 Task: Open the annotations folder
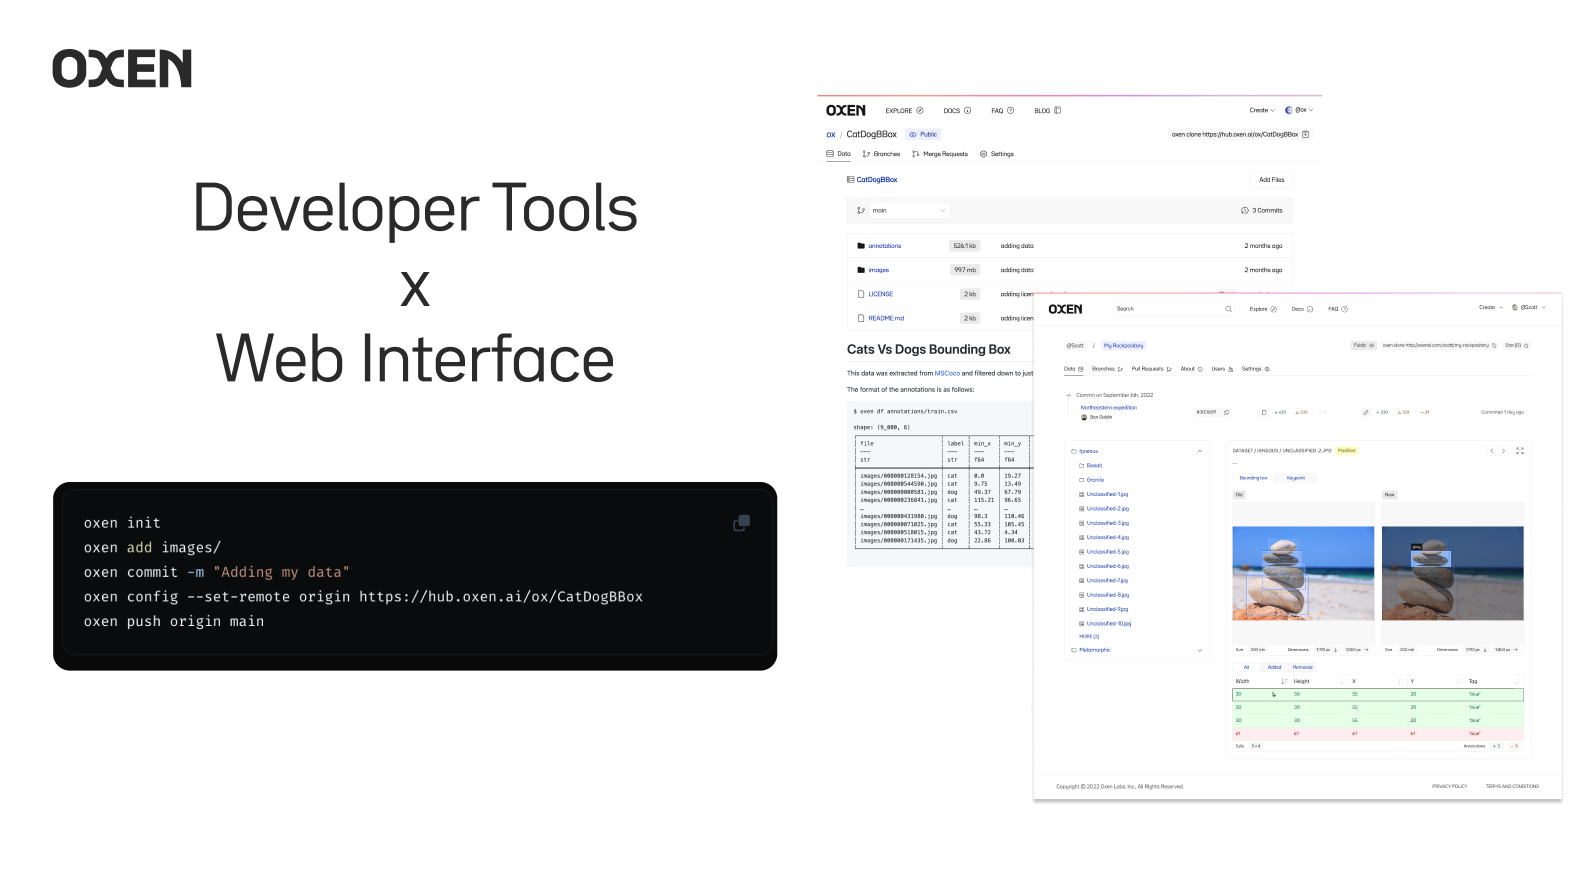tap(884, 246)
